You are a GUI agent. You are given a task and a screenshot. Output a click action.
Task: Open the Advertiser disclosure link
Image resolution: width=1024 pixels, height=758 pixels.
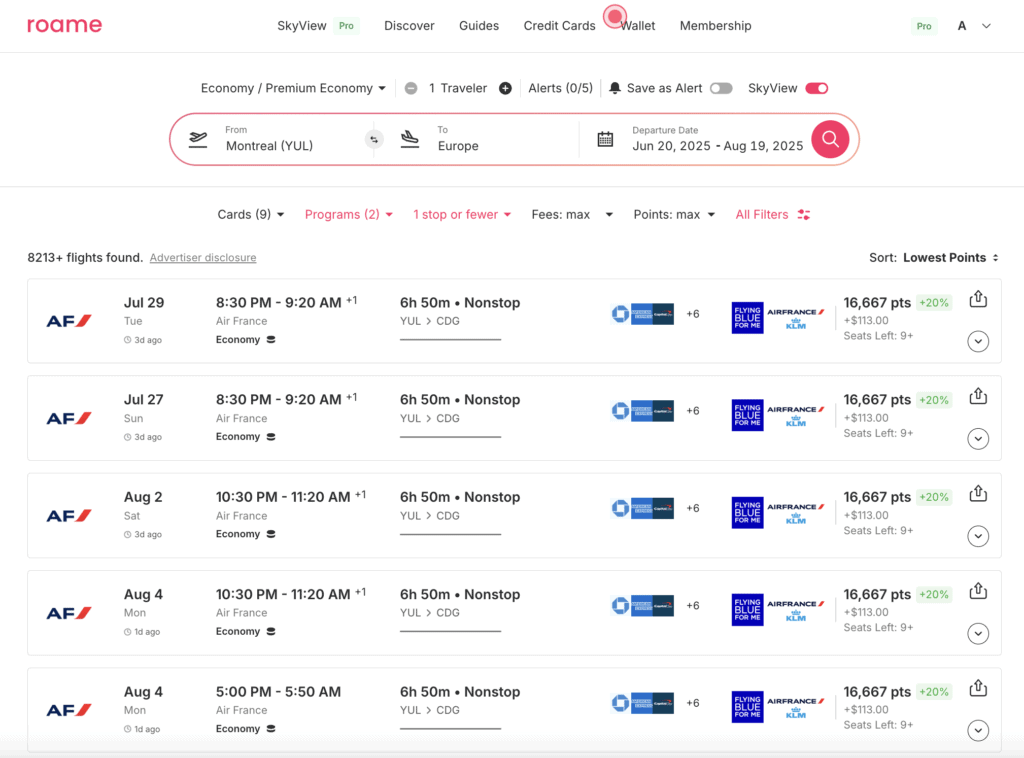tap(202, 258)
